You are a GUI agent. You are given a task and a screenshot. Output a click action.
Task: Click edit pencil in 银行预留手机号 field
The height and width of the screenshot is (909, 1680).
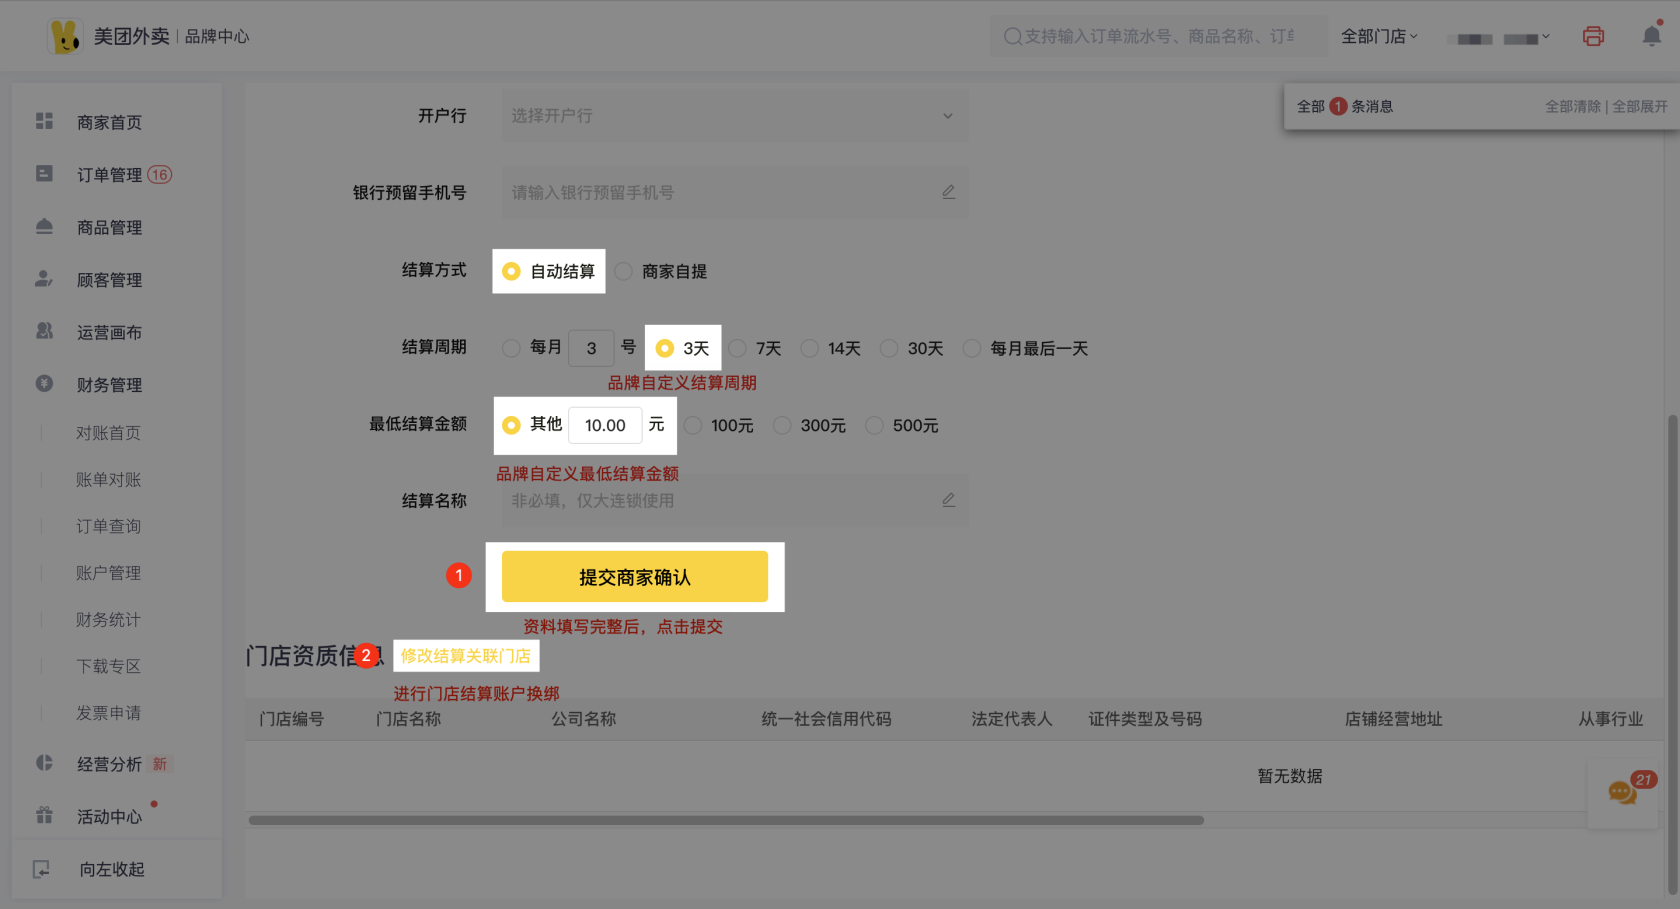(x=948, y=192)
